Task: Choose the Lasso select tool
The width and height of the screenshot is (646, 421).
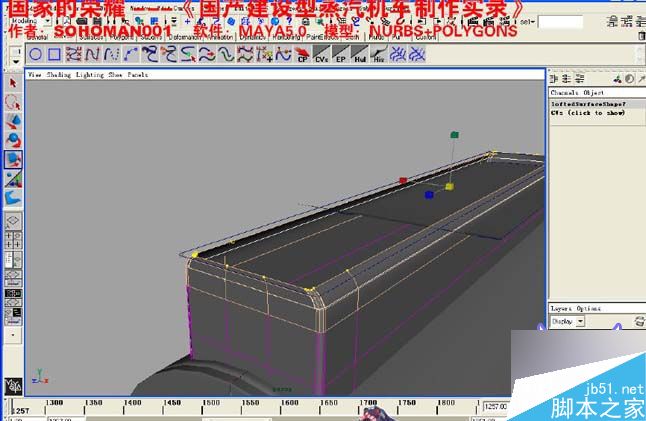Action: [13, 102]
